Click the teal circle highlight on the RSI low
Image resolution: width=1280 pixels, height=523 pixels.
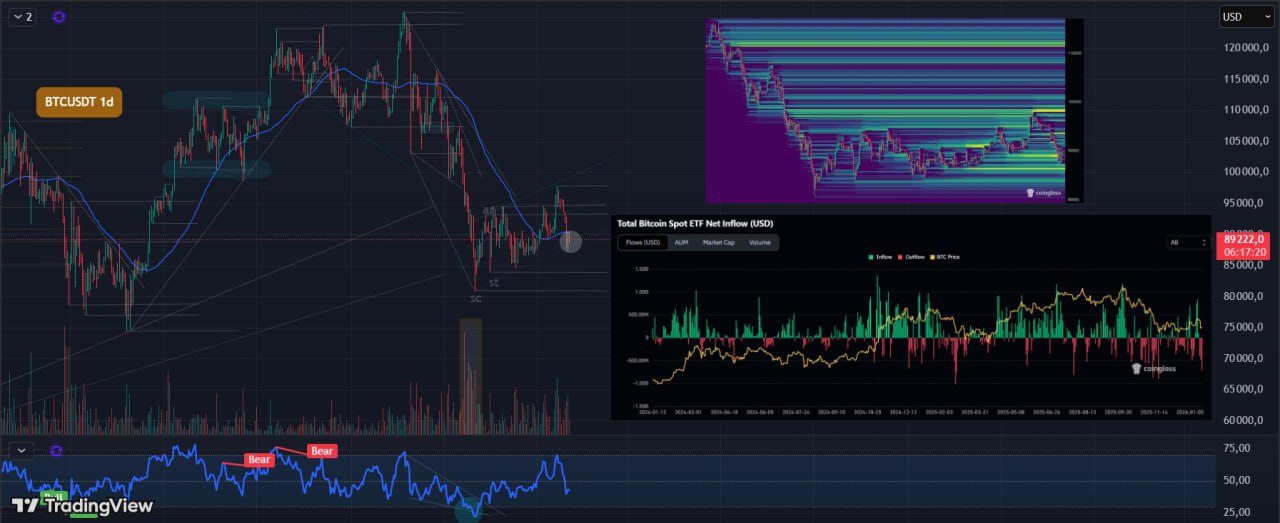[469, 511]
